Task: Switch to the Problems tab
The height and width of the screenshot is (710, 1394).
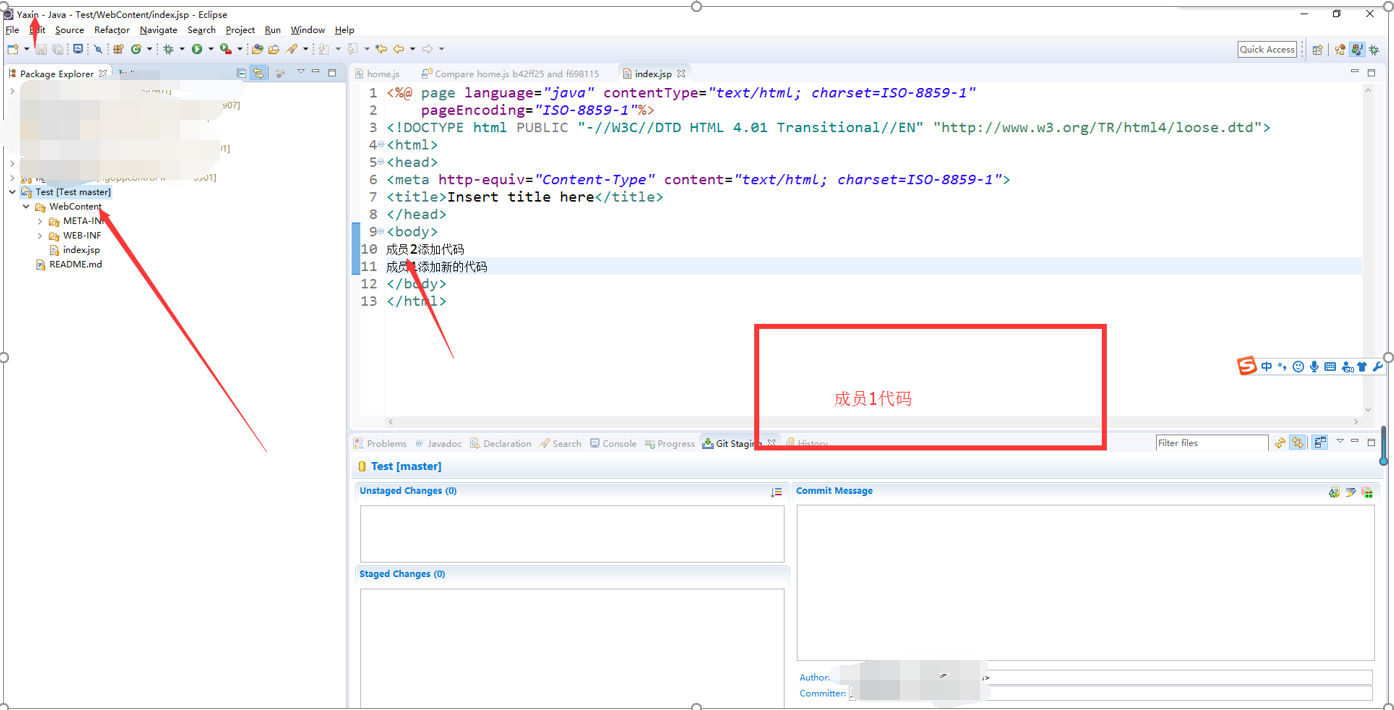Action: [x=380, y=443]
